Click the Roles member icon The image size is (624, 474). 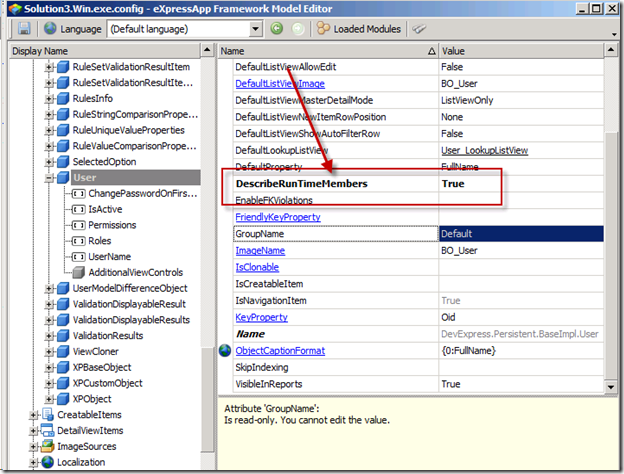78,241
